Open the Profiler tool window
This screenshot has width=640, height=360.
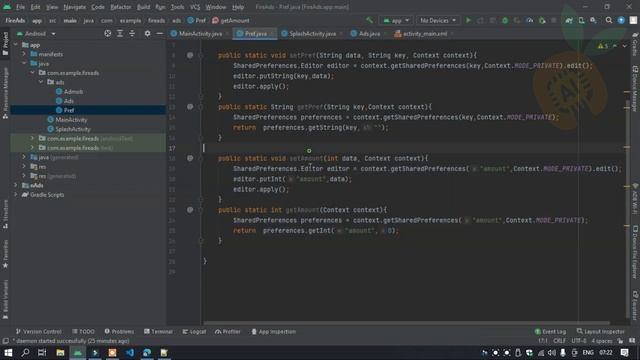(227, 331)
